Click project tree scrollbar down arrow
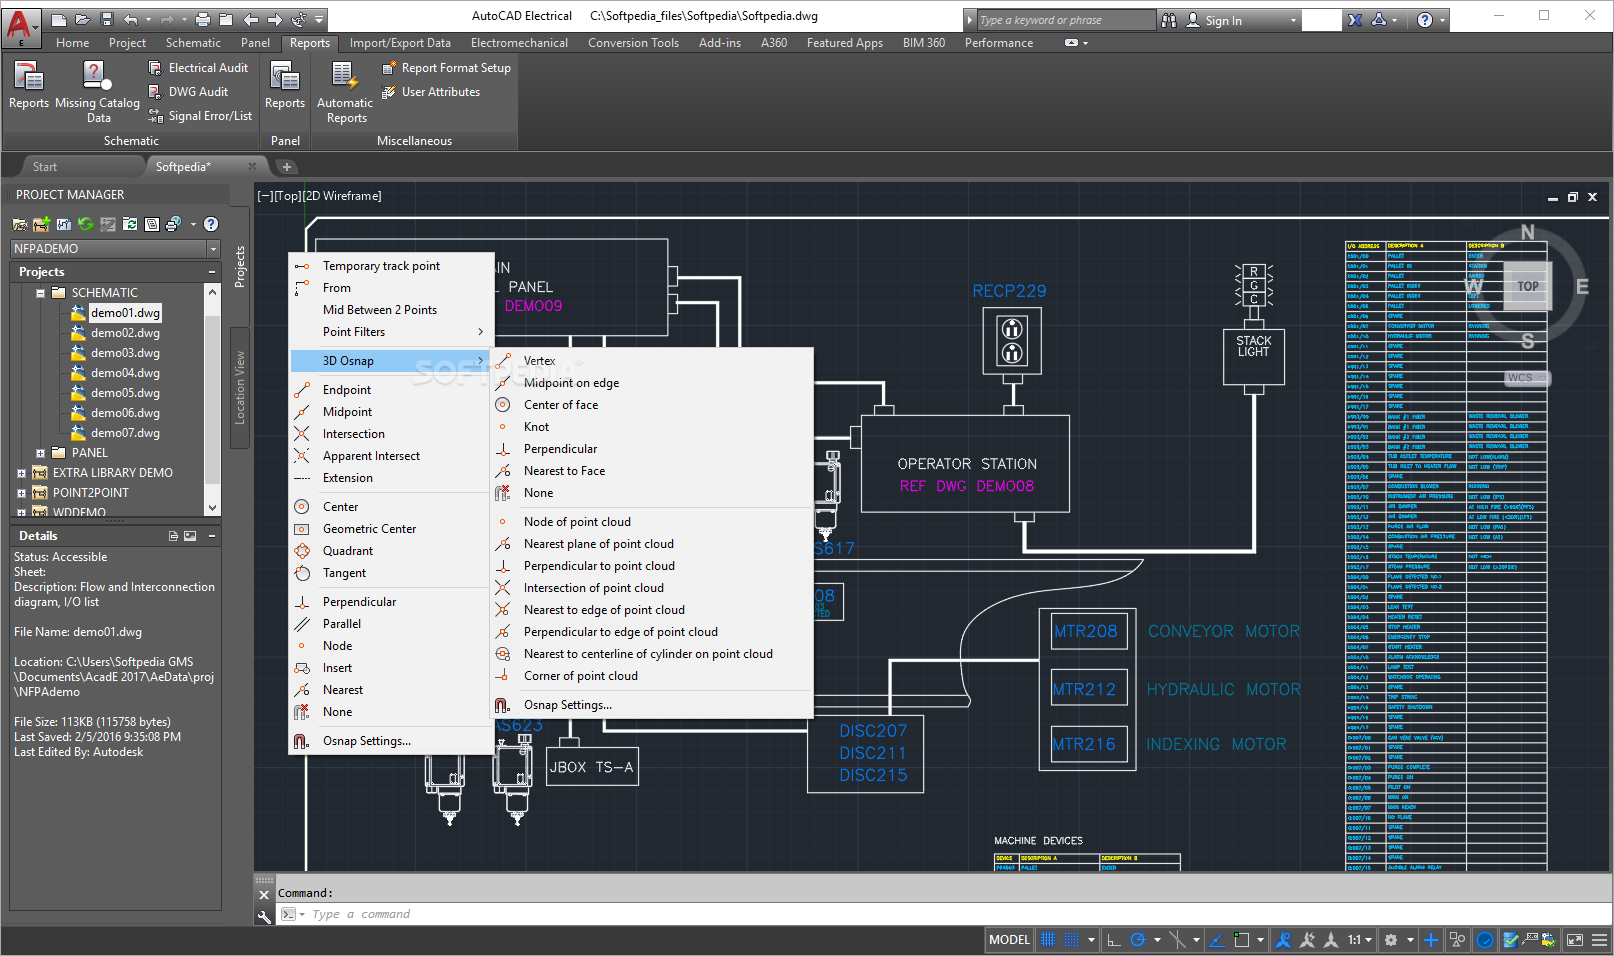 212,508
